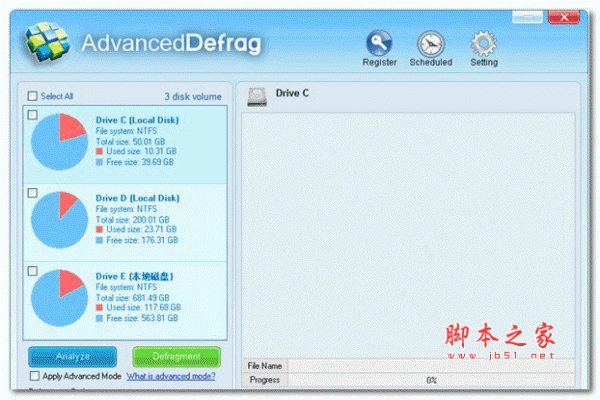
Task: Minimize the AdvancedDefrag window
Action: pos(527,17)
